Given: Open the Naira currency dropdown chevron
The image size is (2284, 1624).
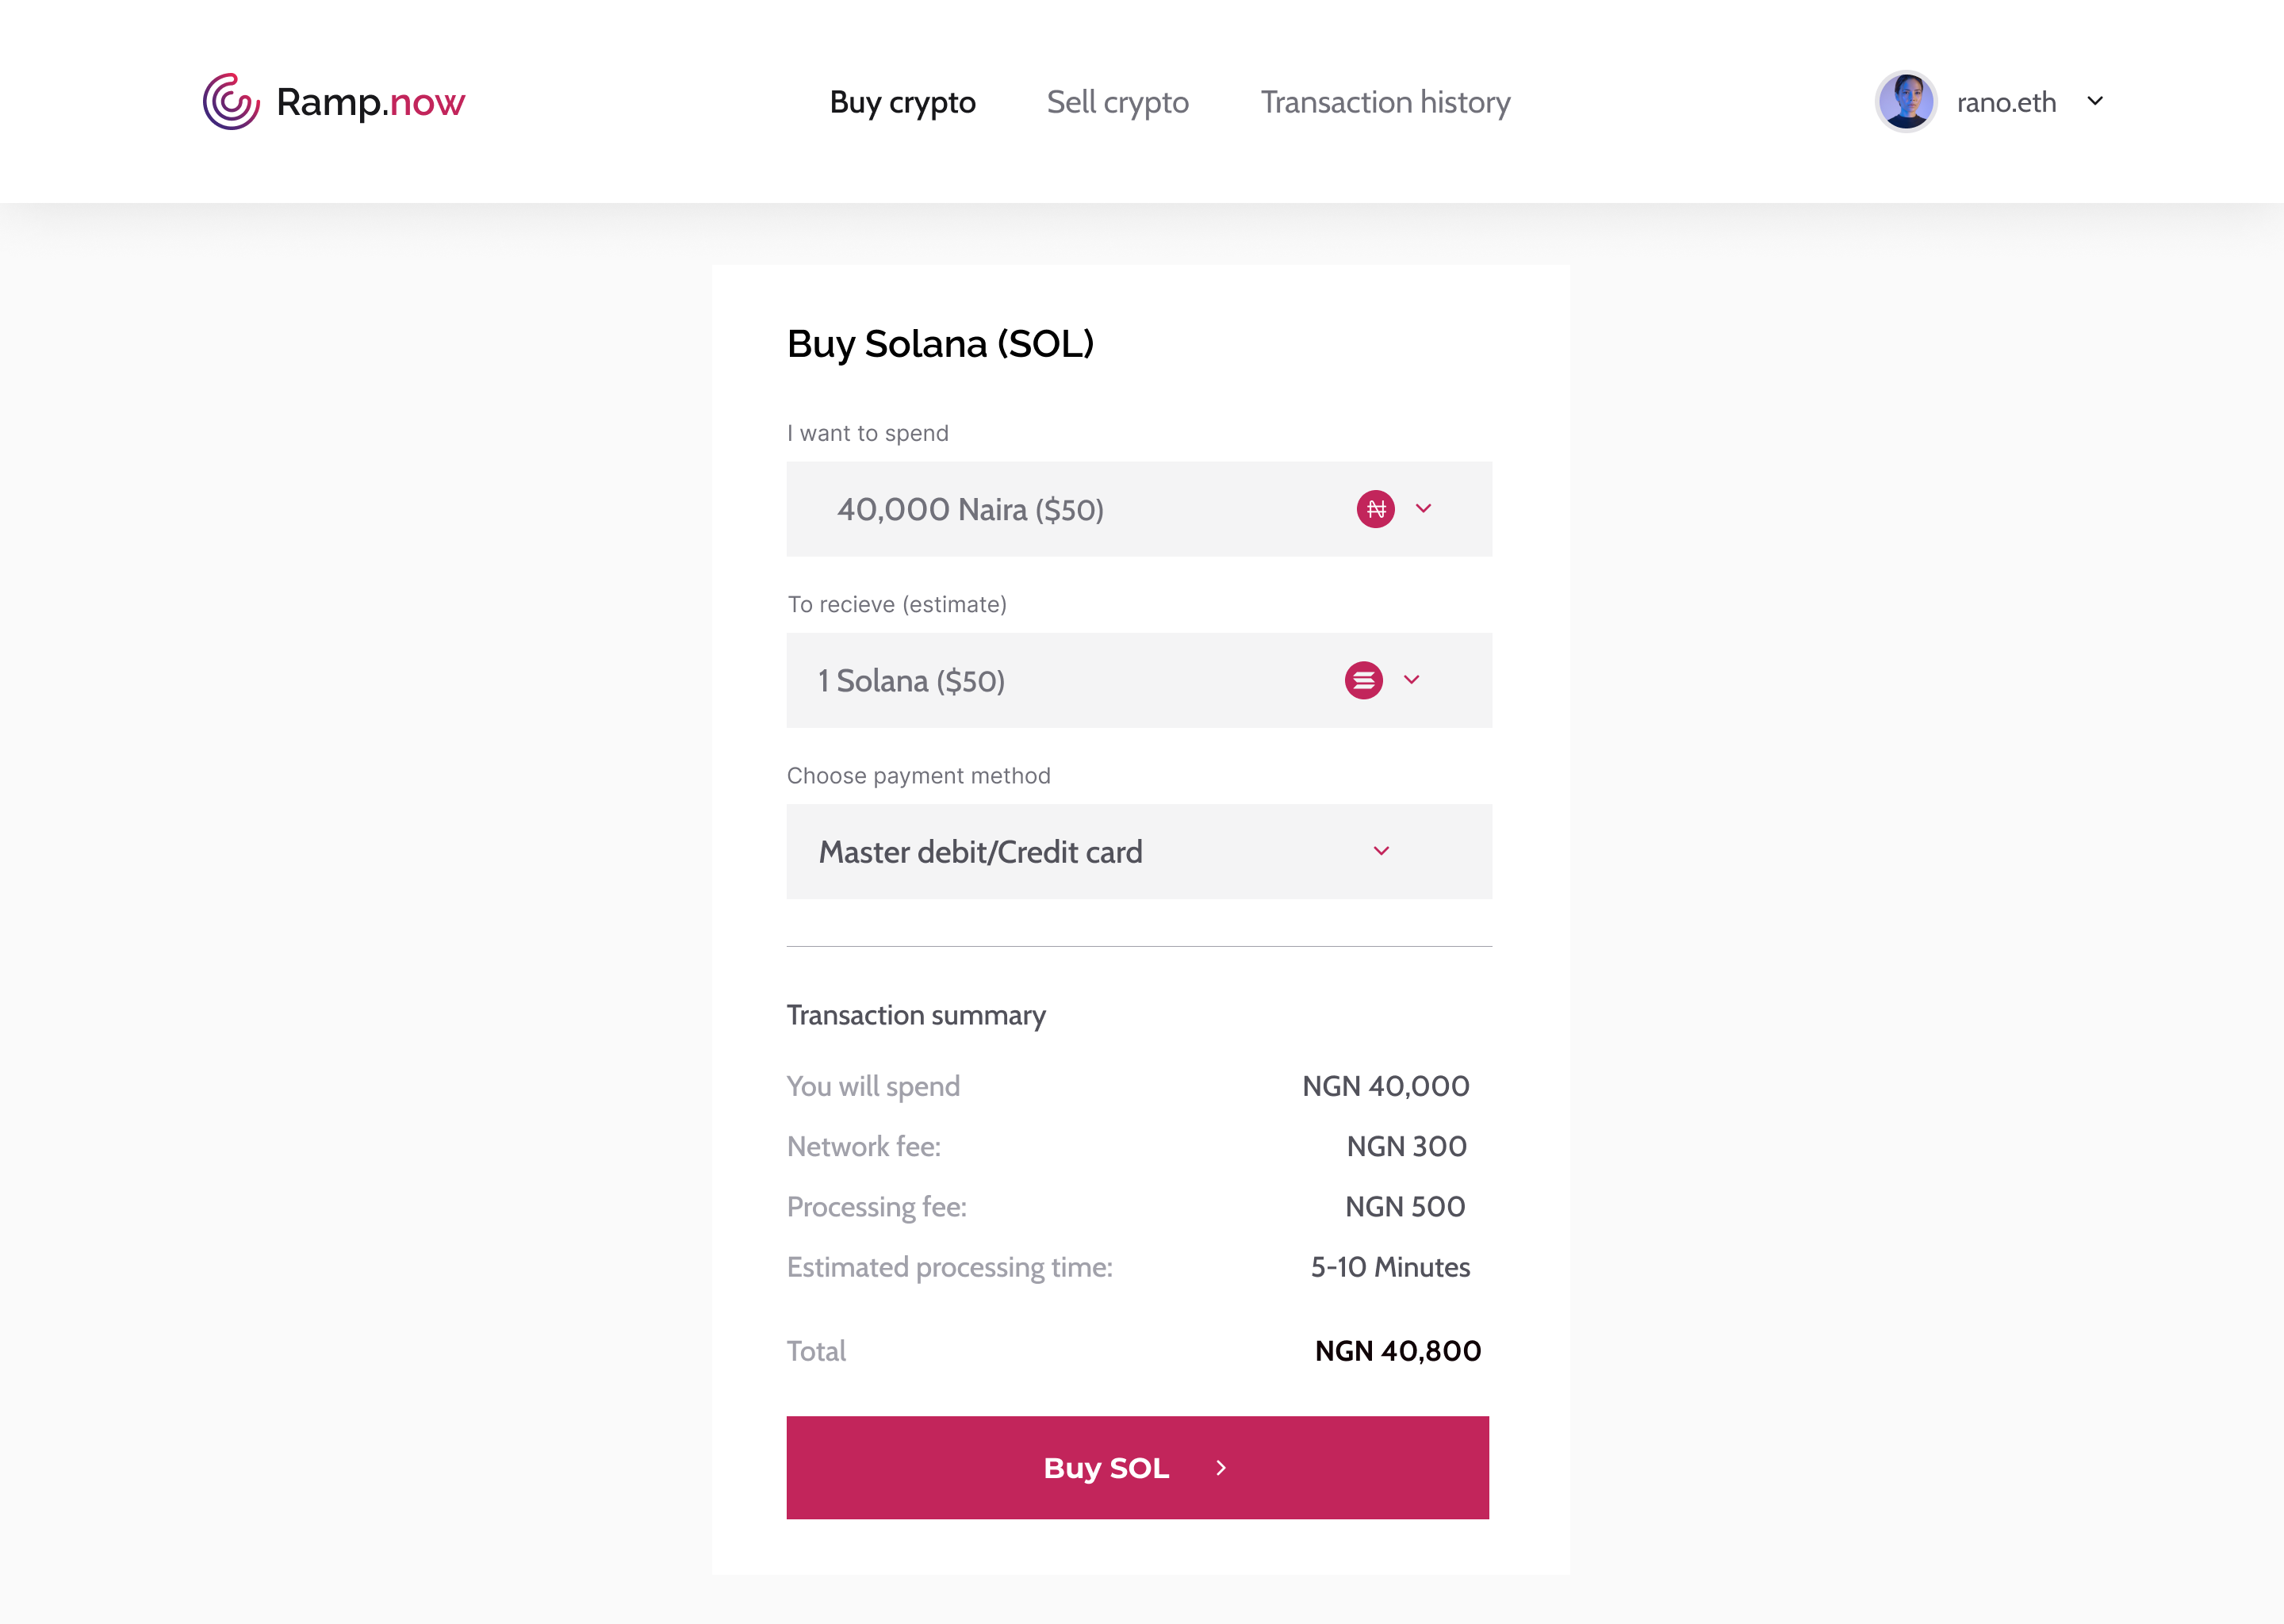Looking at the screenshot, I should [1424, 509].
